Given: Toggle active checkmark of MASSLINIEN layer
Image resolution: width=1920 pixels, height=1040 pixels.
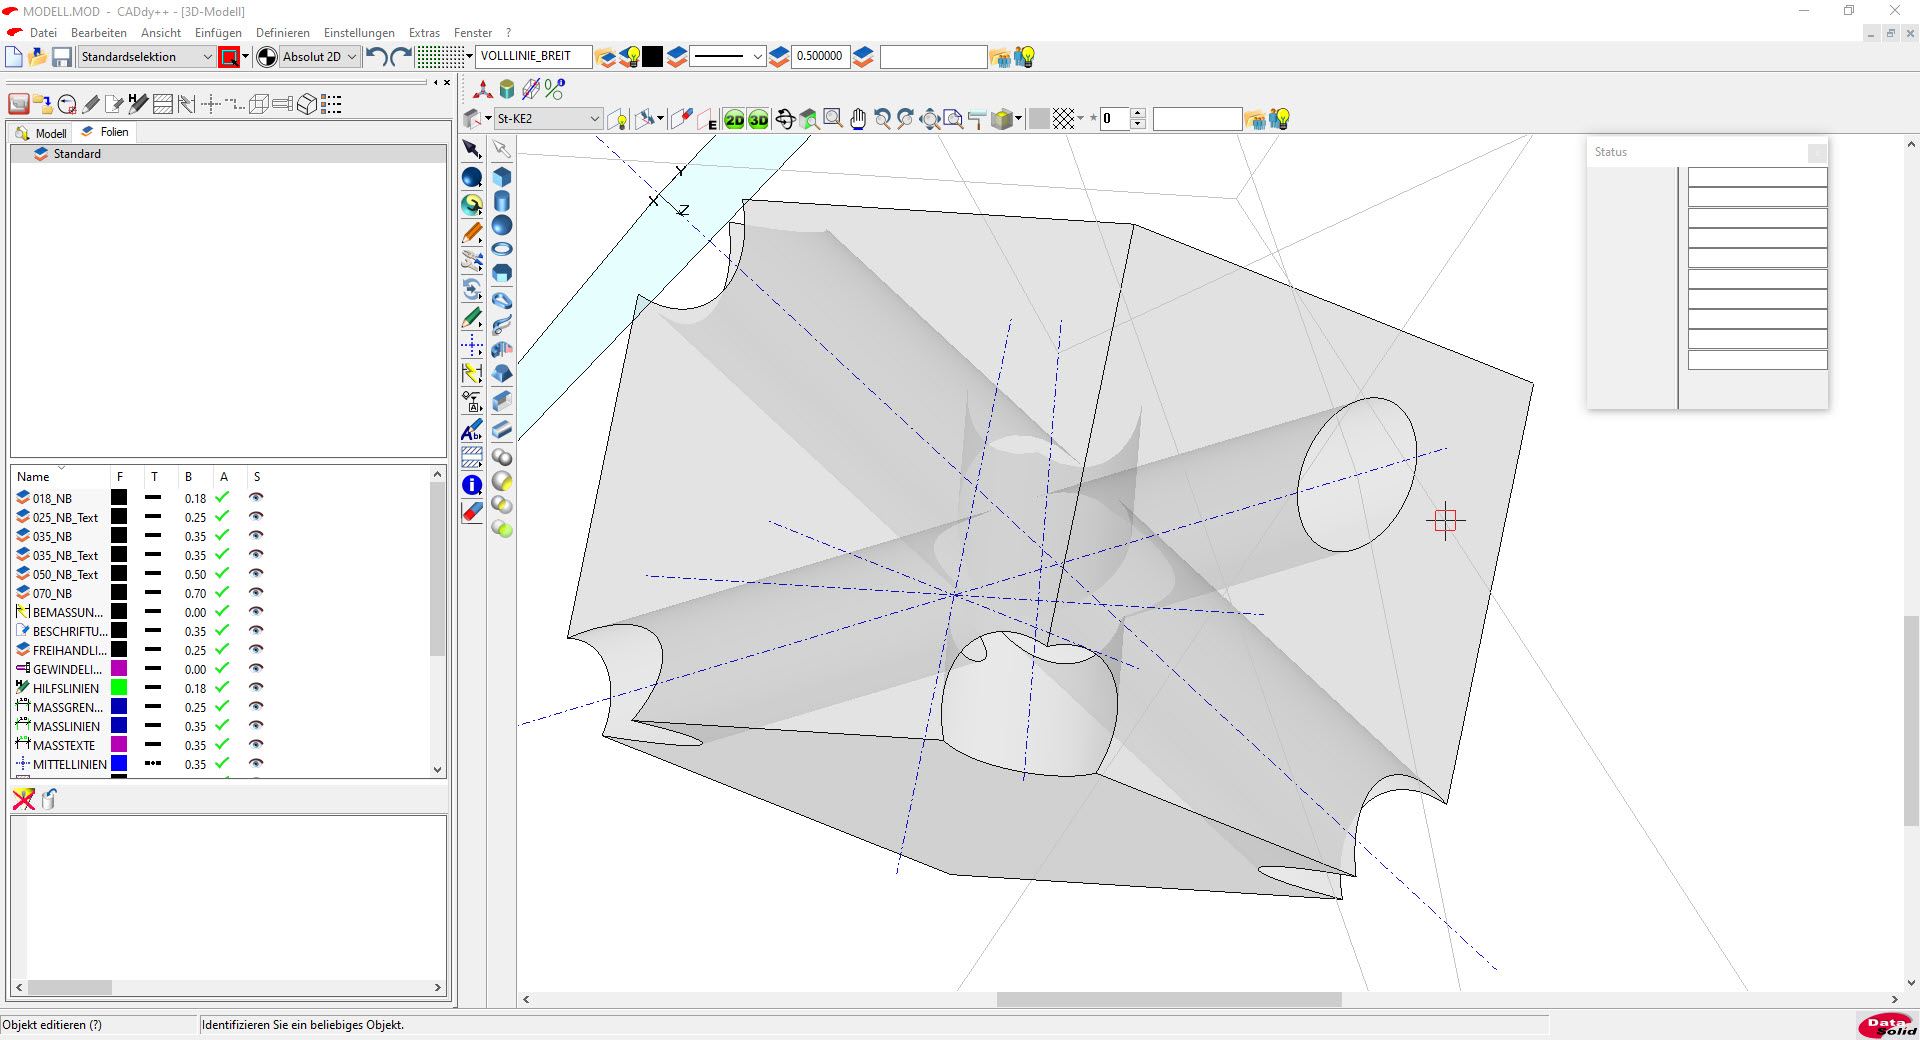Looking at the screenshot, I should pyautogui.click(x=222, y=726).
